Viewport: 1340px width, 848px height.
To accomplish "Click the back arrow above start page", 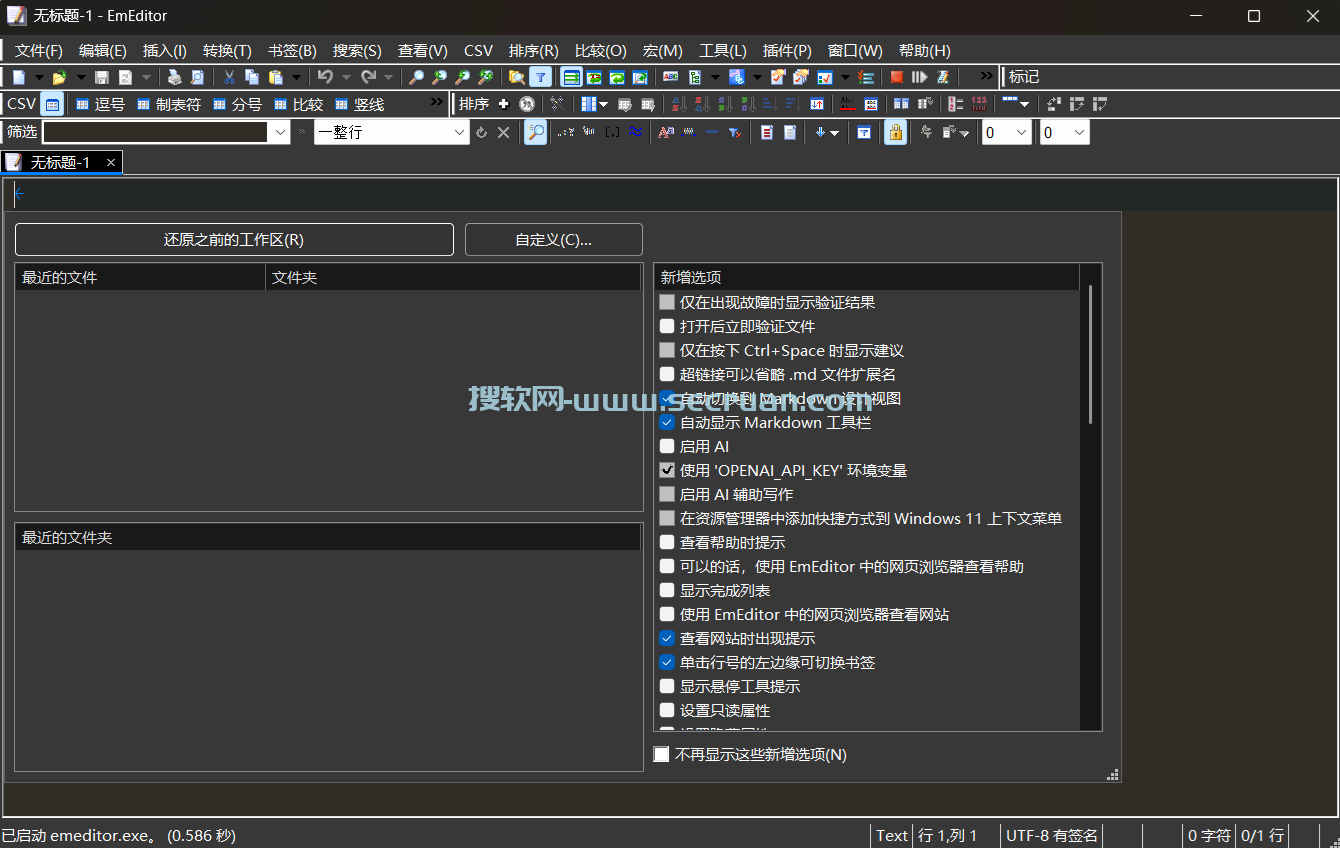I will 18,194.
